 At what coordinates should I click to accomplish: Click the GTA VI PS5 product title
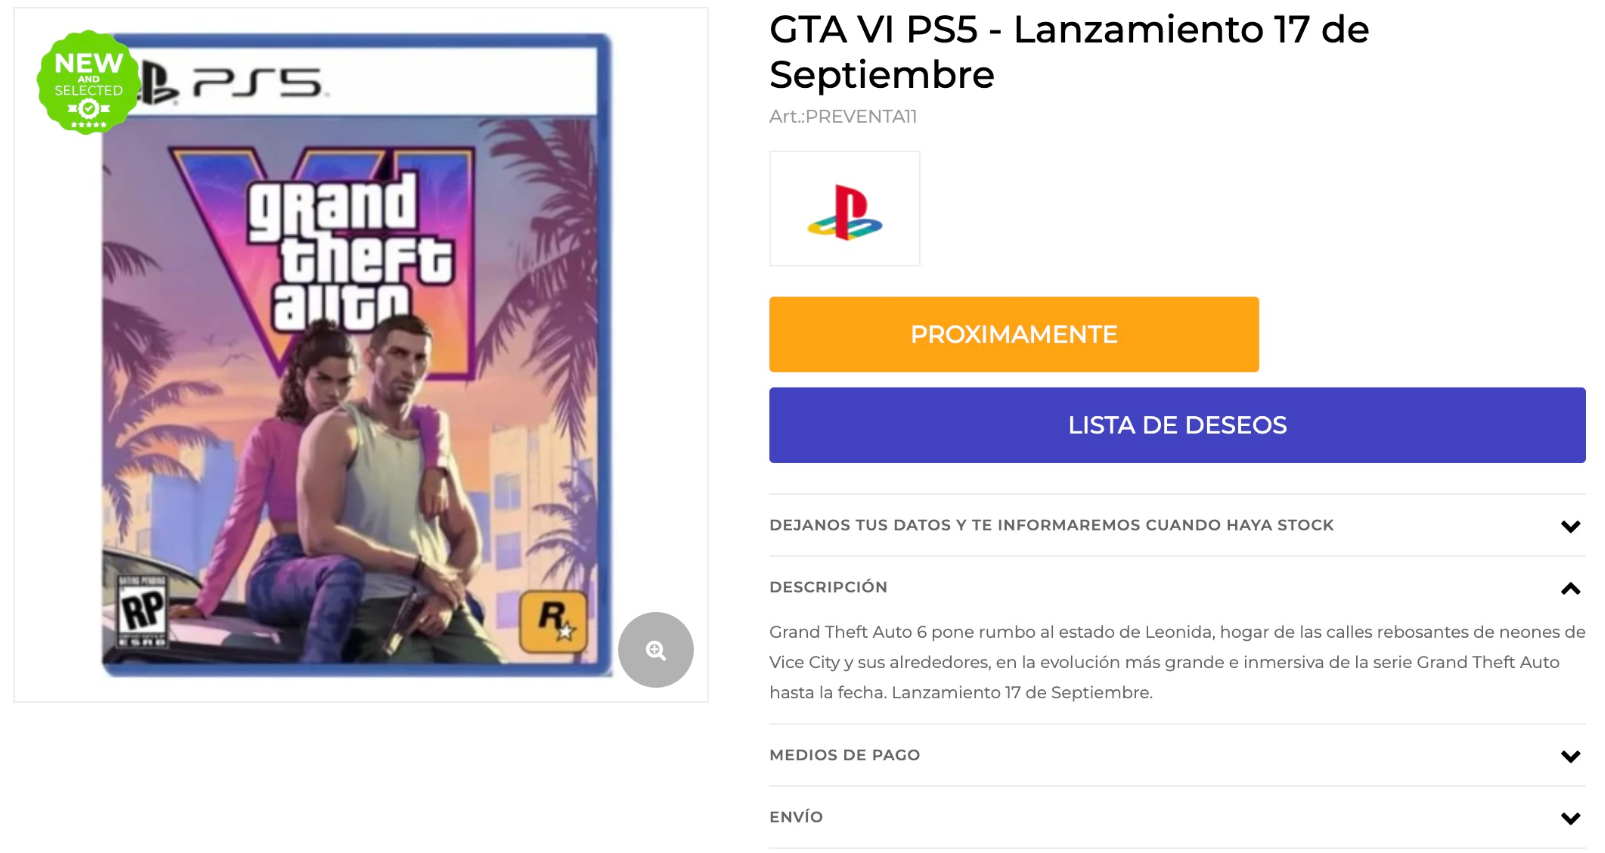coord(1068,52)
